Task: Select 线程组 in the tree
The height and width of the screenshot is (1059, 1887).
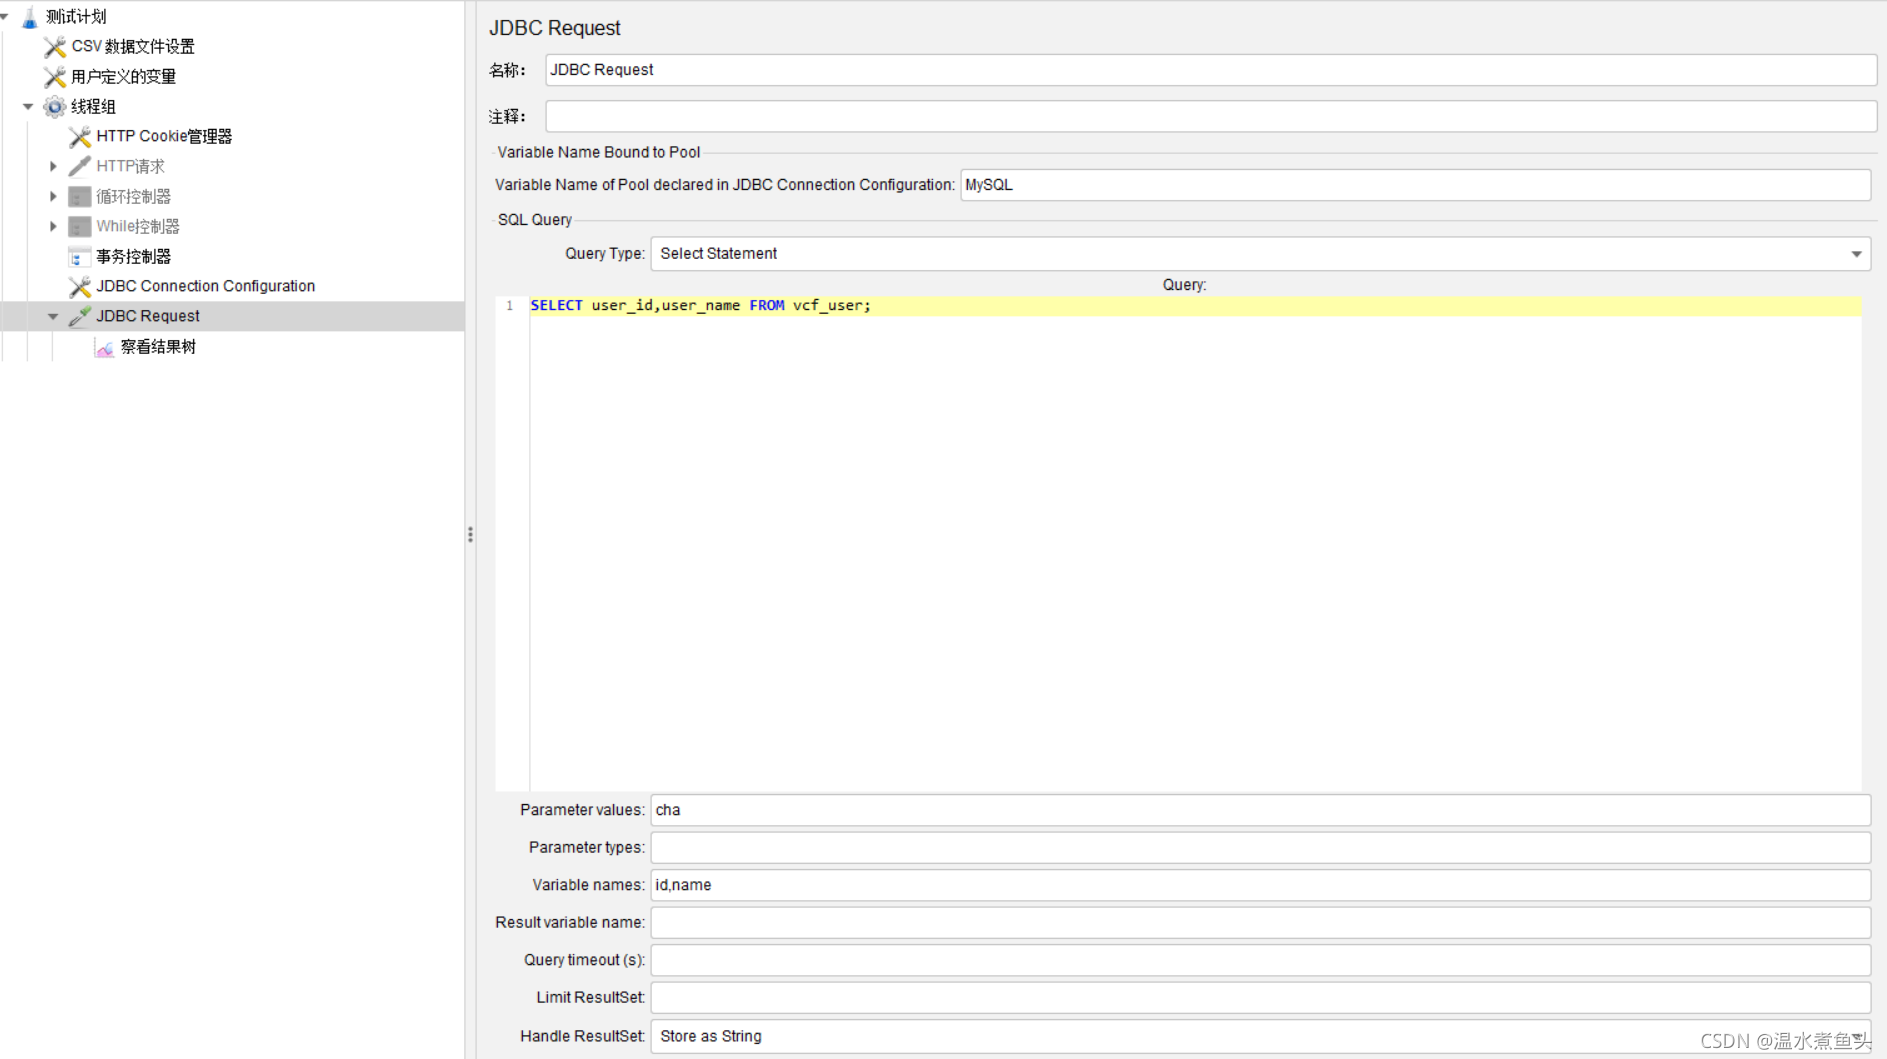Action: point(93,107)
